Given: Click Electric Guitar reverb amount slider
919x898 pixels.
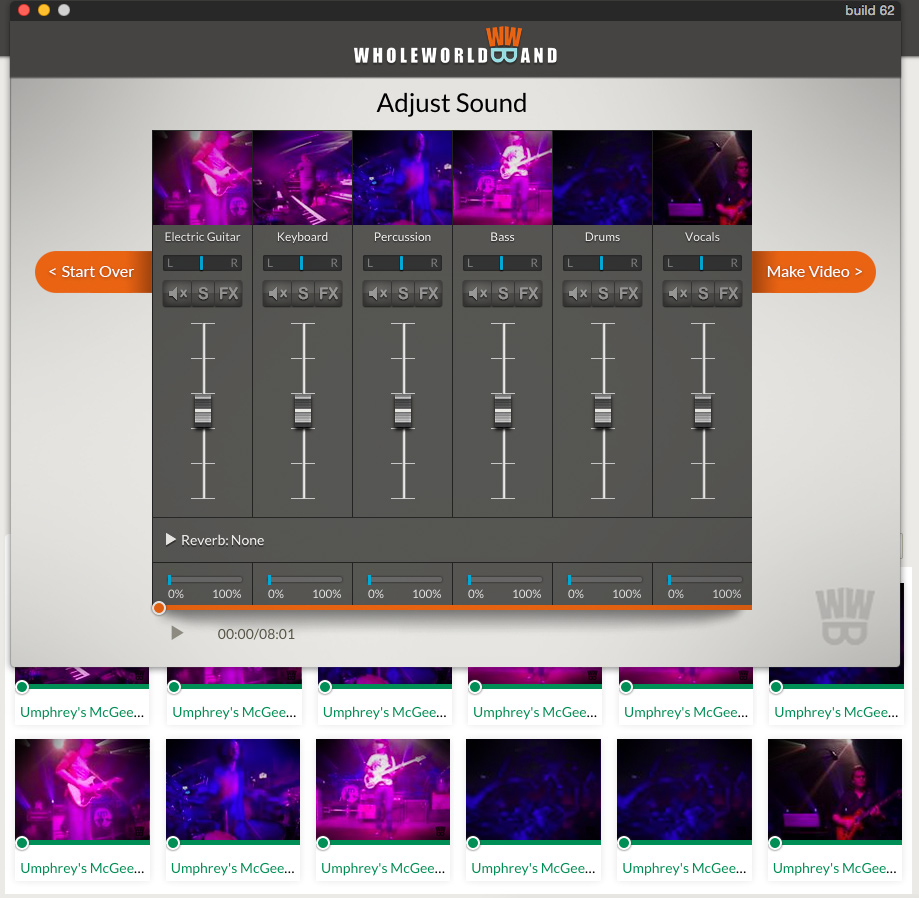Looking at the screenshot, I should point(205,580).
